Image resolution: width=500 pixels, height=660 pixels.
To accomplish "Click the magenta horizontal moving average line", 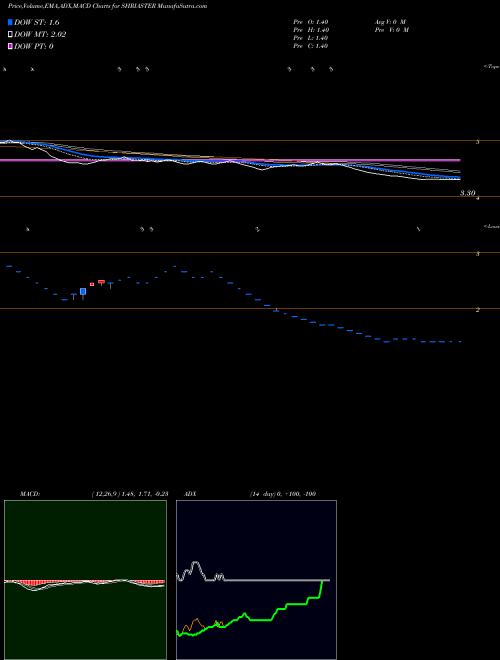I will click(x=230, y=160).
